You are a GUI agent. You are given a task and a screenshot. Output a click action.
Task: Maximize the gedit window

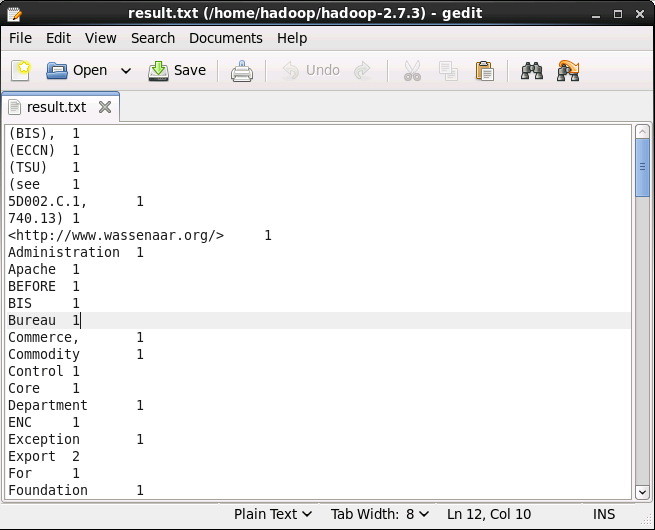[x=618, y=14]
